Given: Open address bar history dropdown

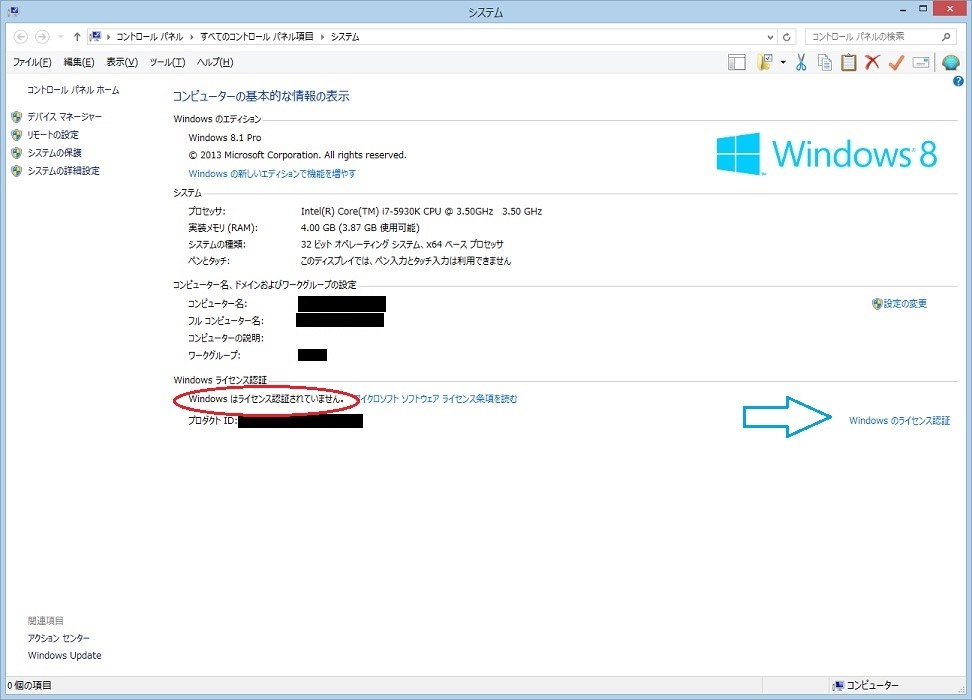Looking at the screenshot, I should (x=770, y=37).
